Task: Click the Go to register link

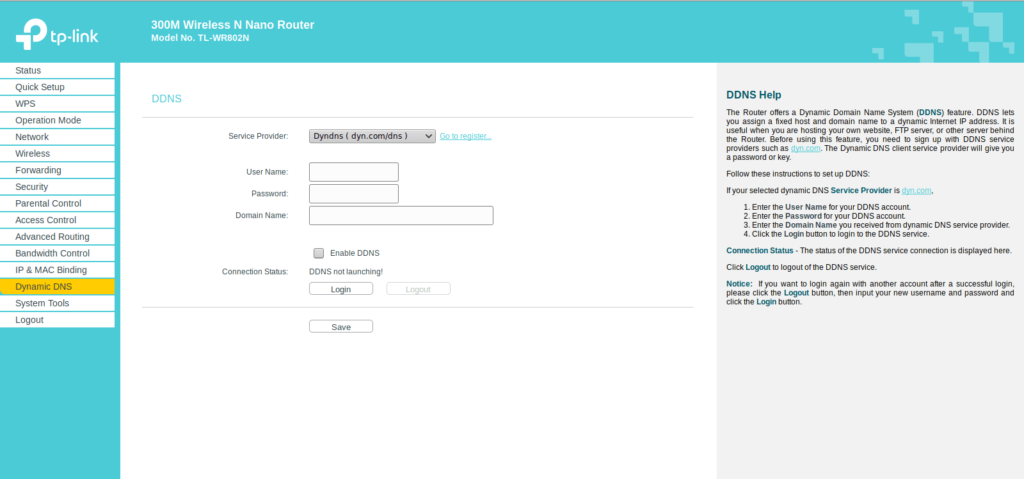Action: (x=465, y=136)
